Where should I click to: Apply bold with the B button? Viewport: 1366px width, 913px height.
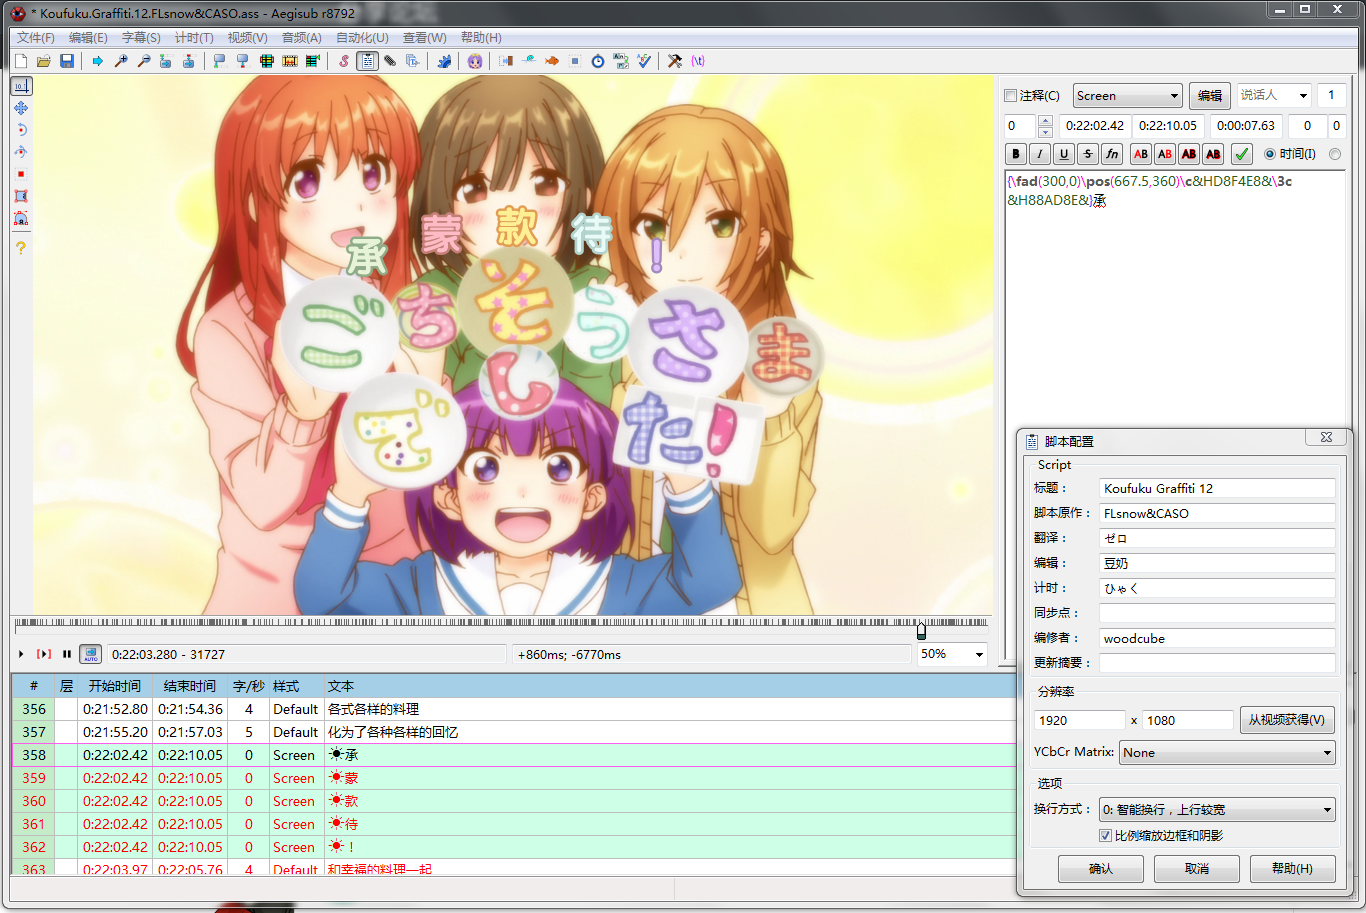(x=1016, y=154)
